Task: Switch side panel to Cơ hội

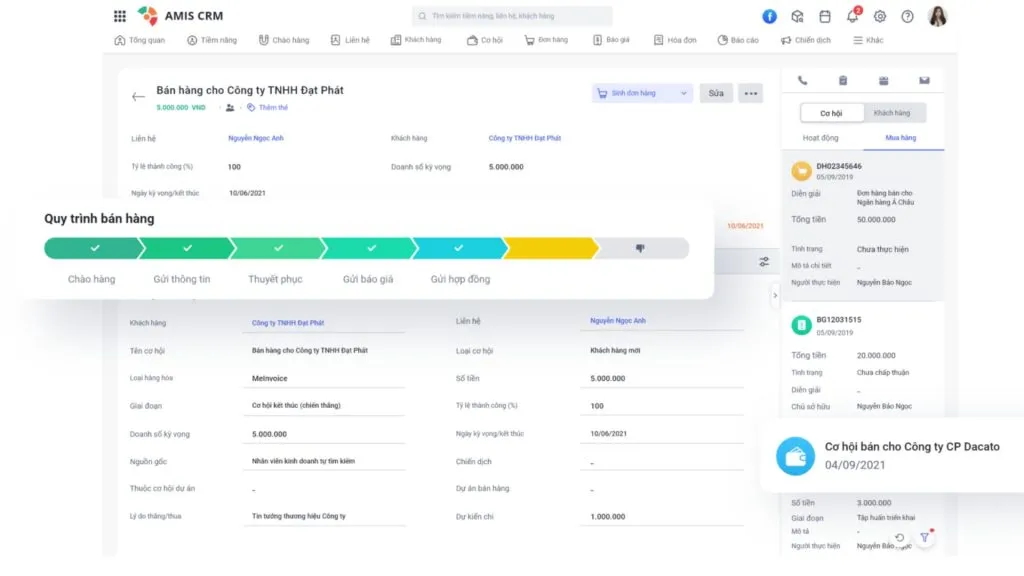Action: 831,113
